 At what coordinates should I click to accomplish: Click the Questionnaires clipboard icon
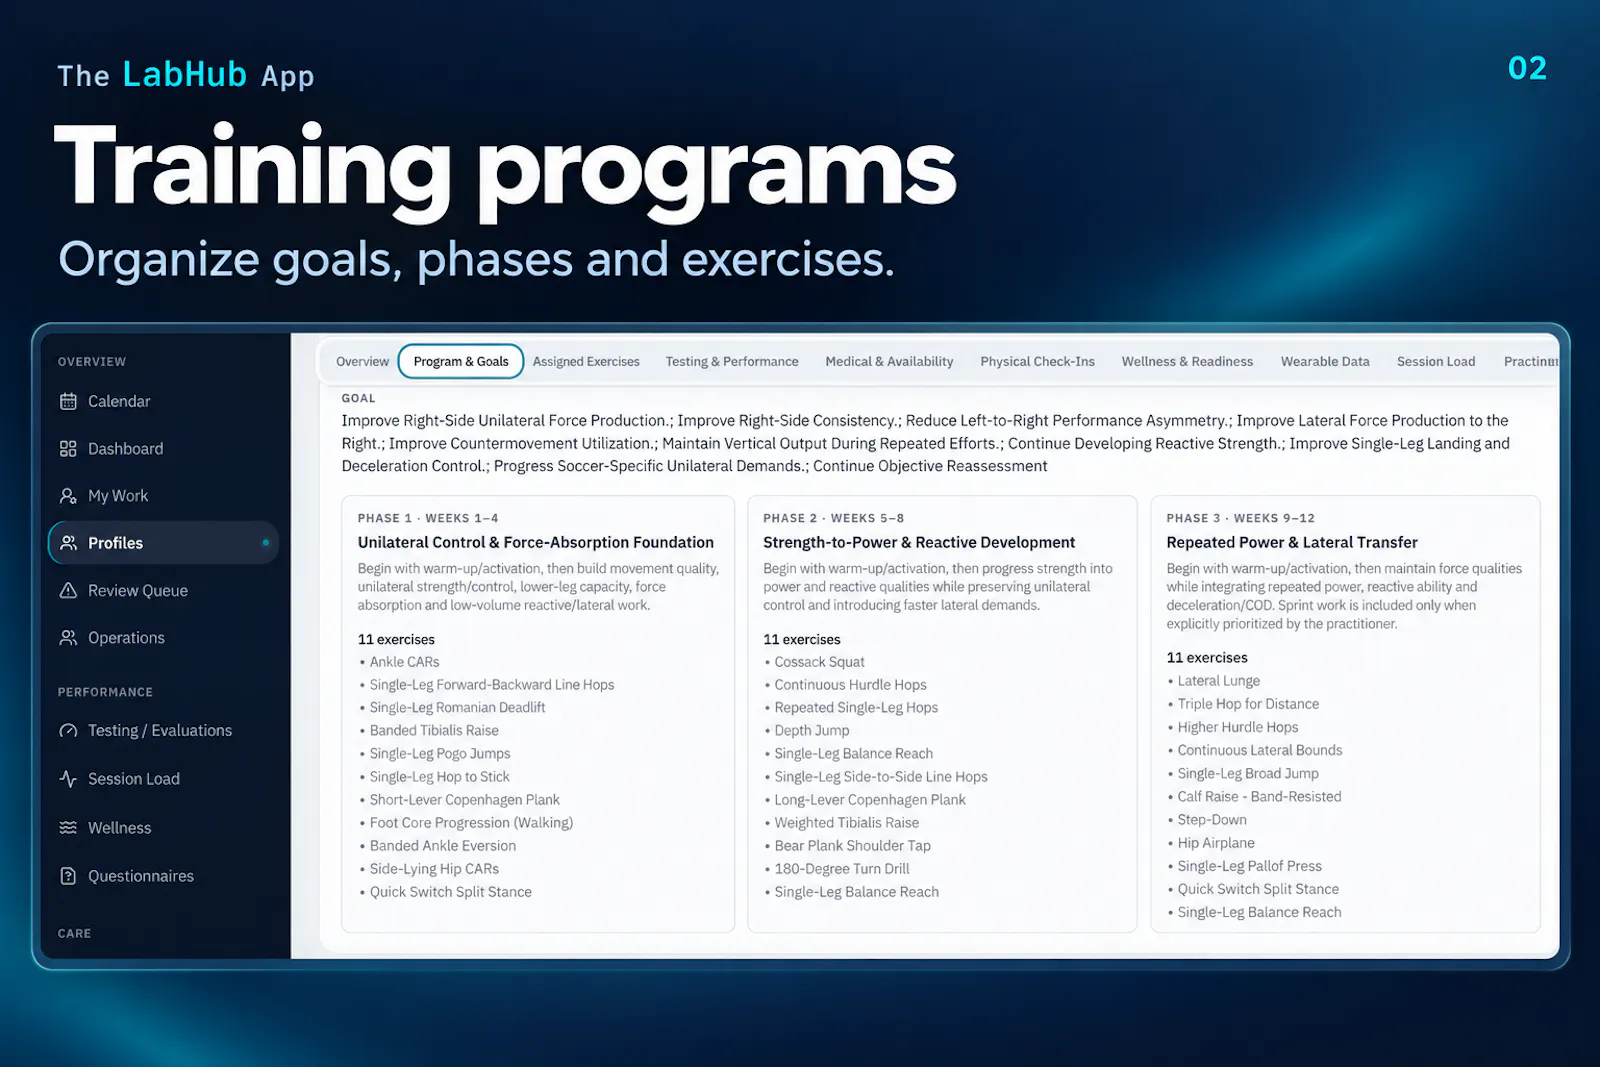(x=68, y=876)
